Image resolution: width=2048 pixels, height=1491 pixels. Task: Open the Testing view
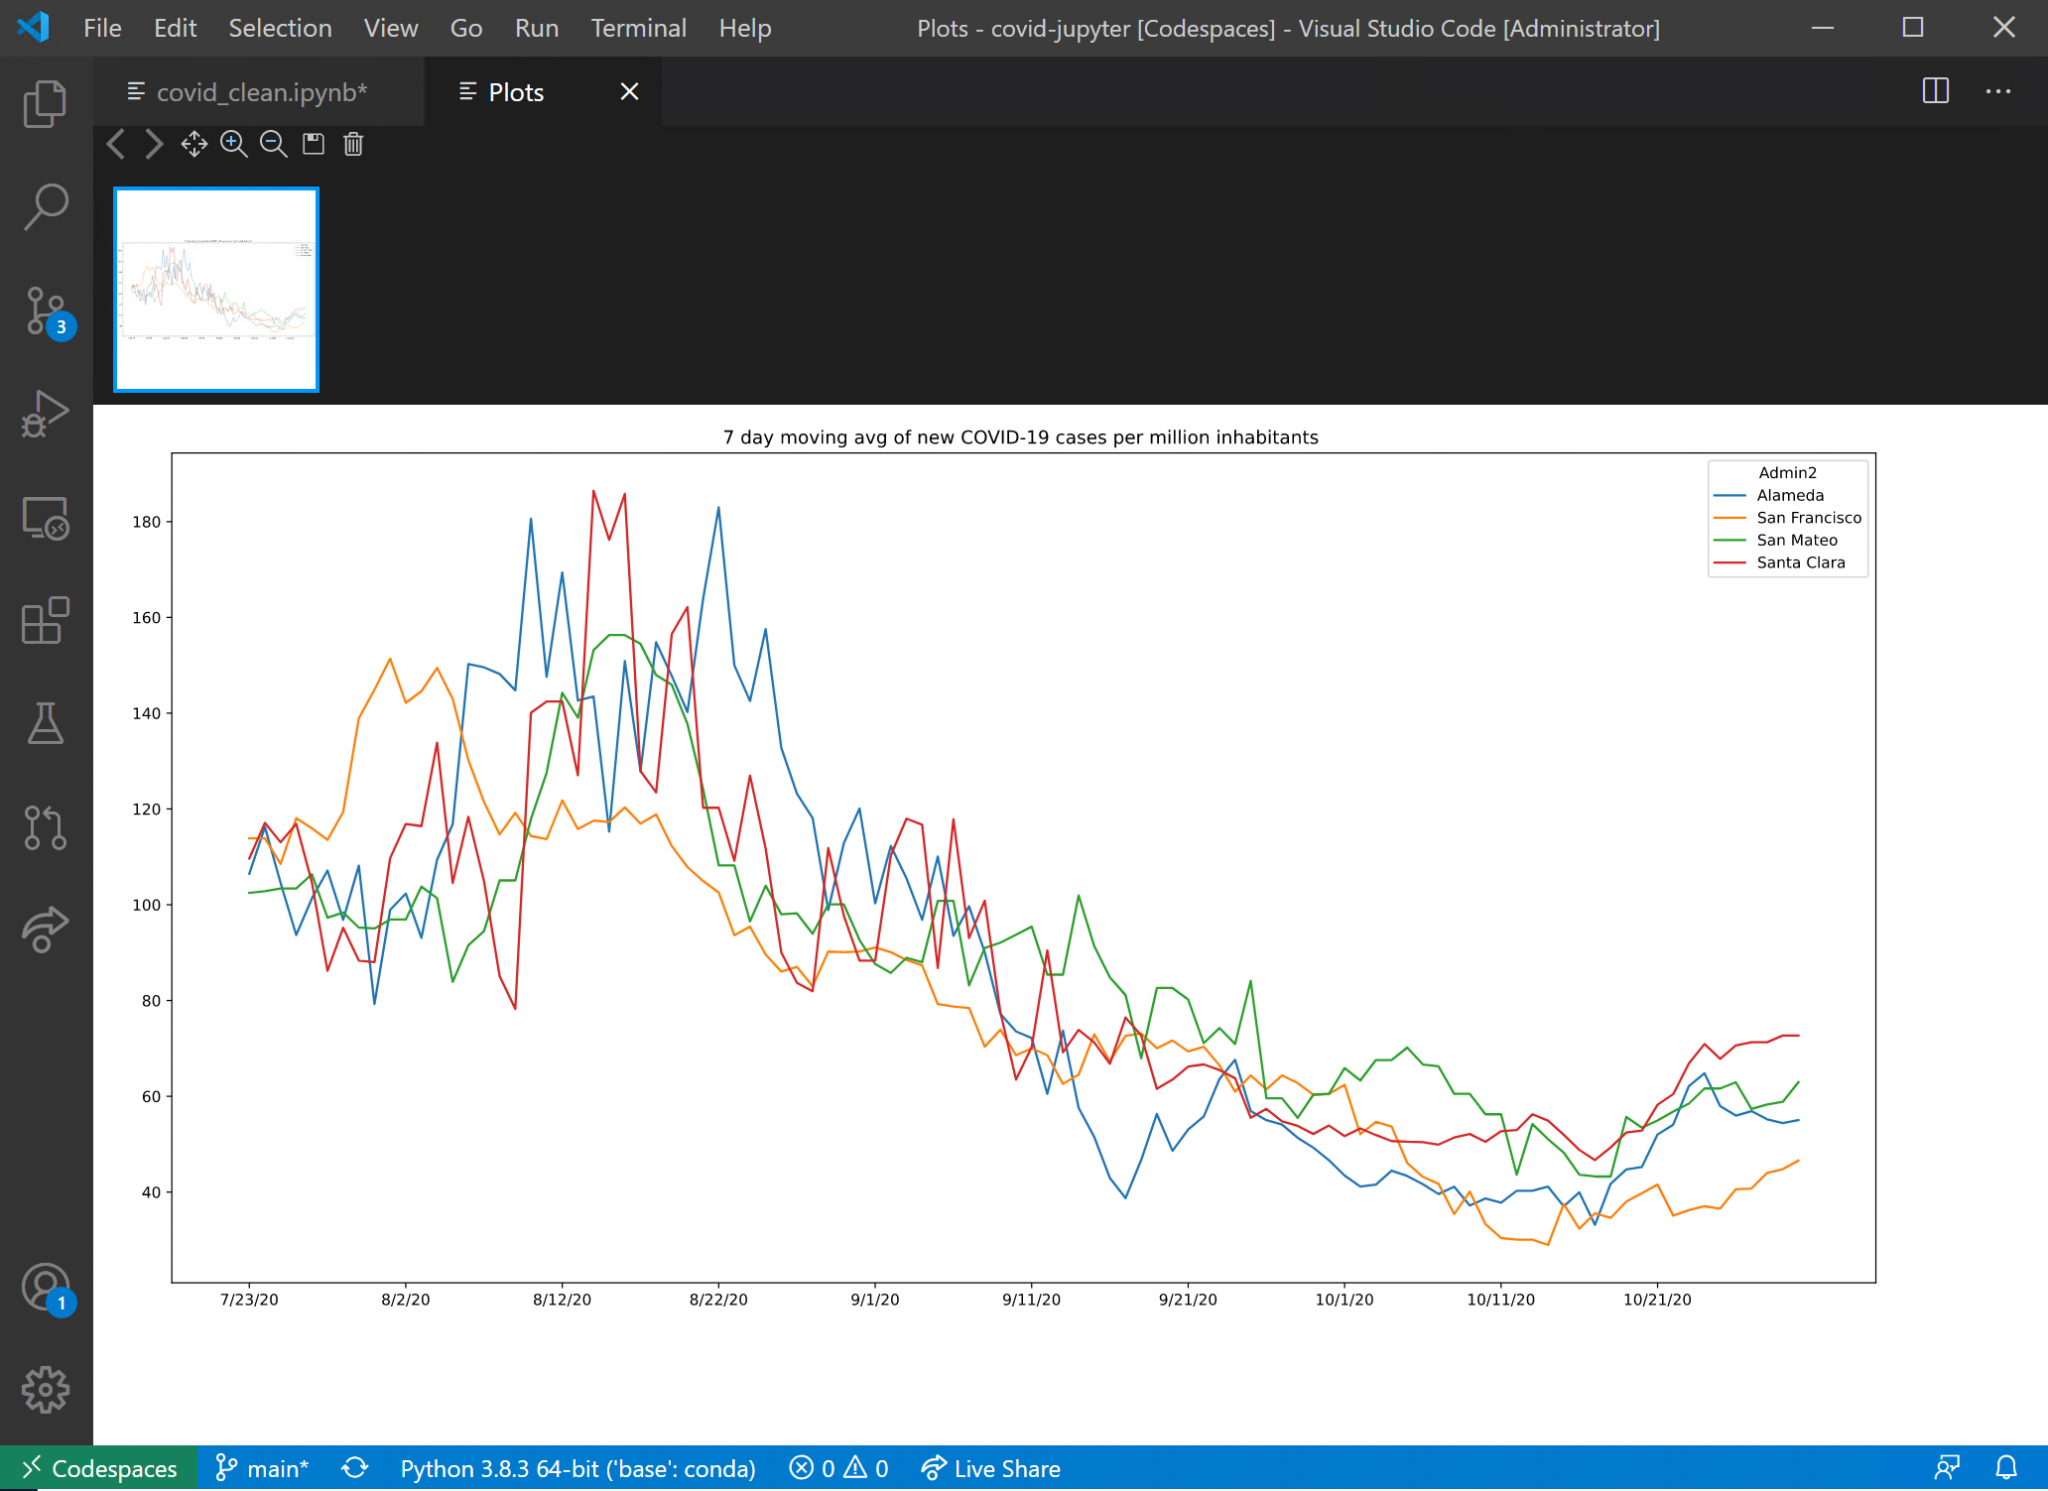click(47, 725)
